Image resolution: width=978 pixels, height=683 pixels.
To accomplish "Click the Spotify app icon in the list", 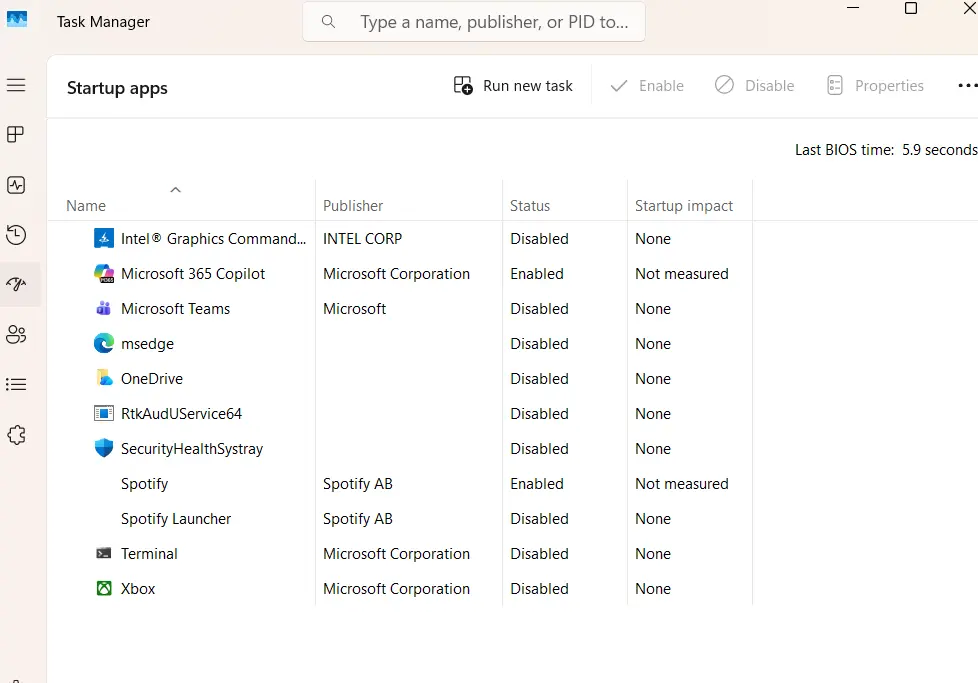I will click(x=103, y=483).
